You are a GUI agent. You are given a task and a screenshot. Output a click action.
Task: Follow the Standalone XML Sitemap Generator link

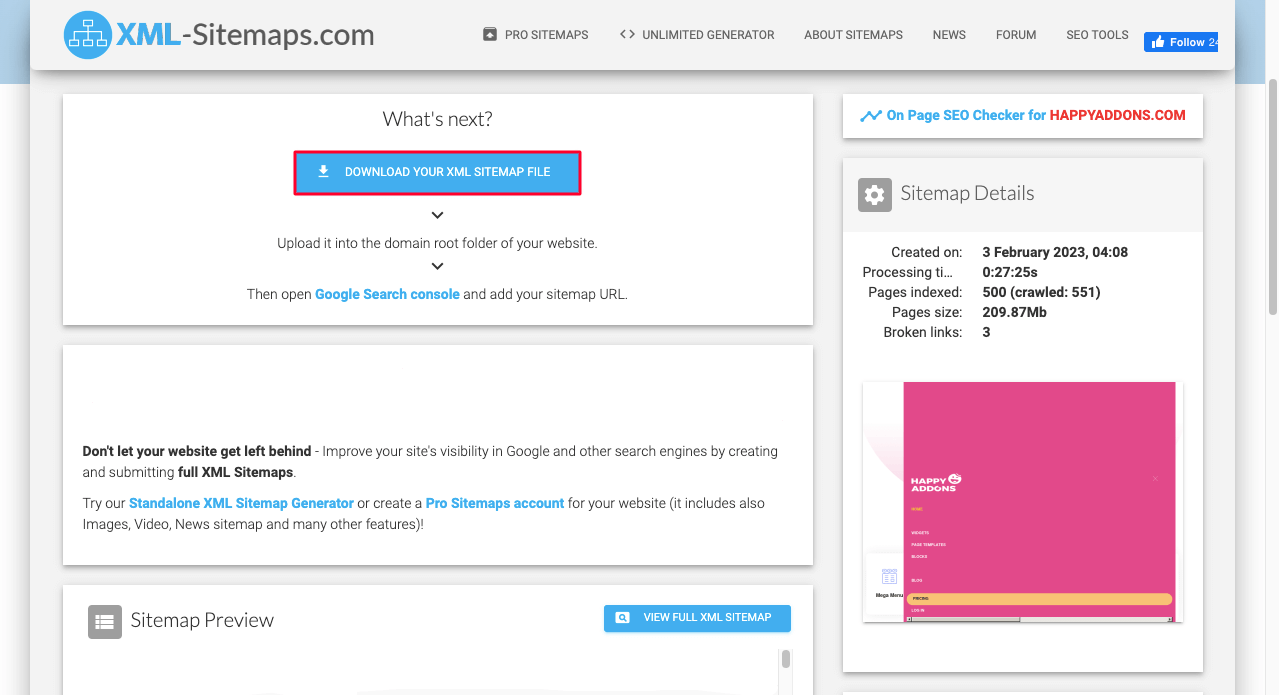click(x=241, y=504)
